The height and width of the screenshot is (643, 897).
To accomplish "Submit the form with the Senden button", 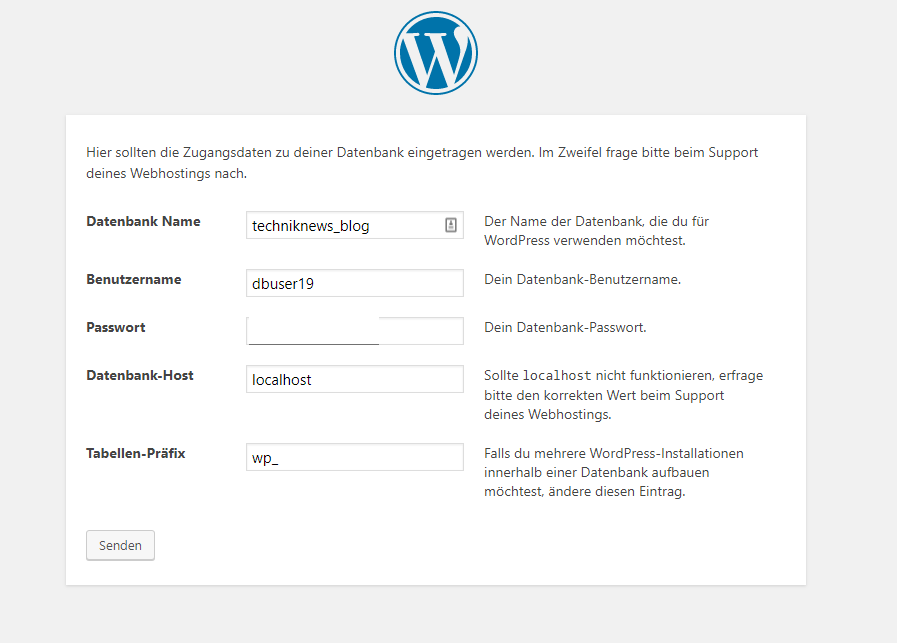I will pyautogui.click(x=121, y=545).
